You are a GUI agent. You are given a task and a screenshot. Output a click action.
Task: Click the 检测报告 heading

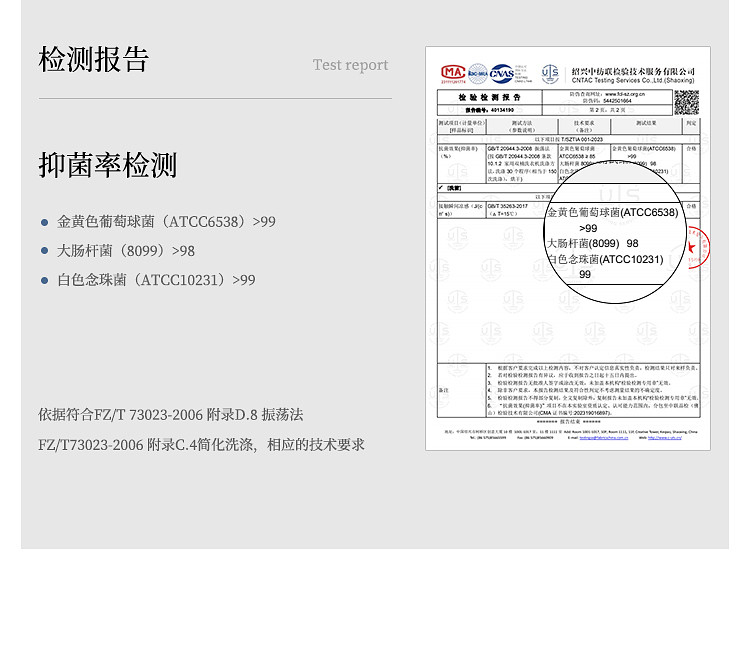click(x=93, y=60)
